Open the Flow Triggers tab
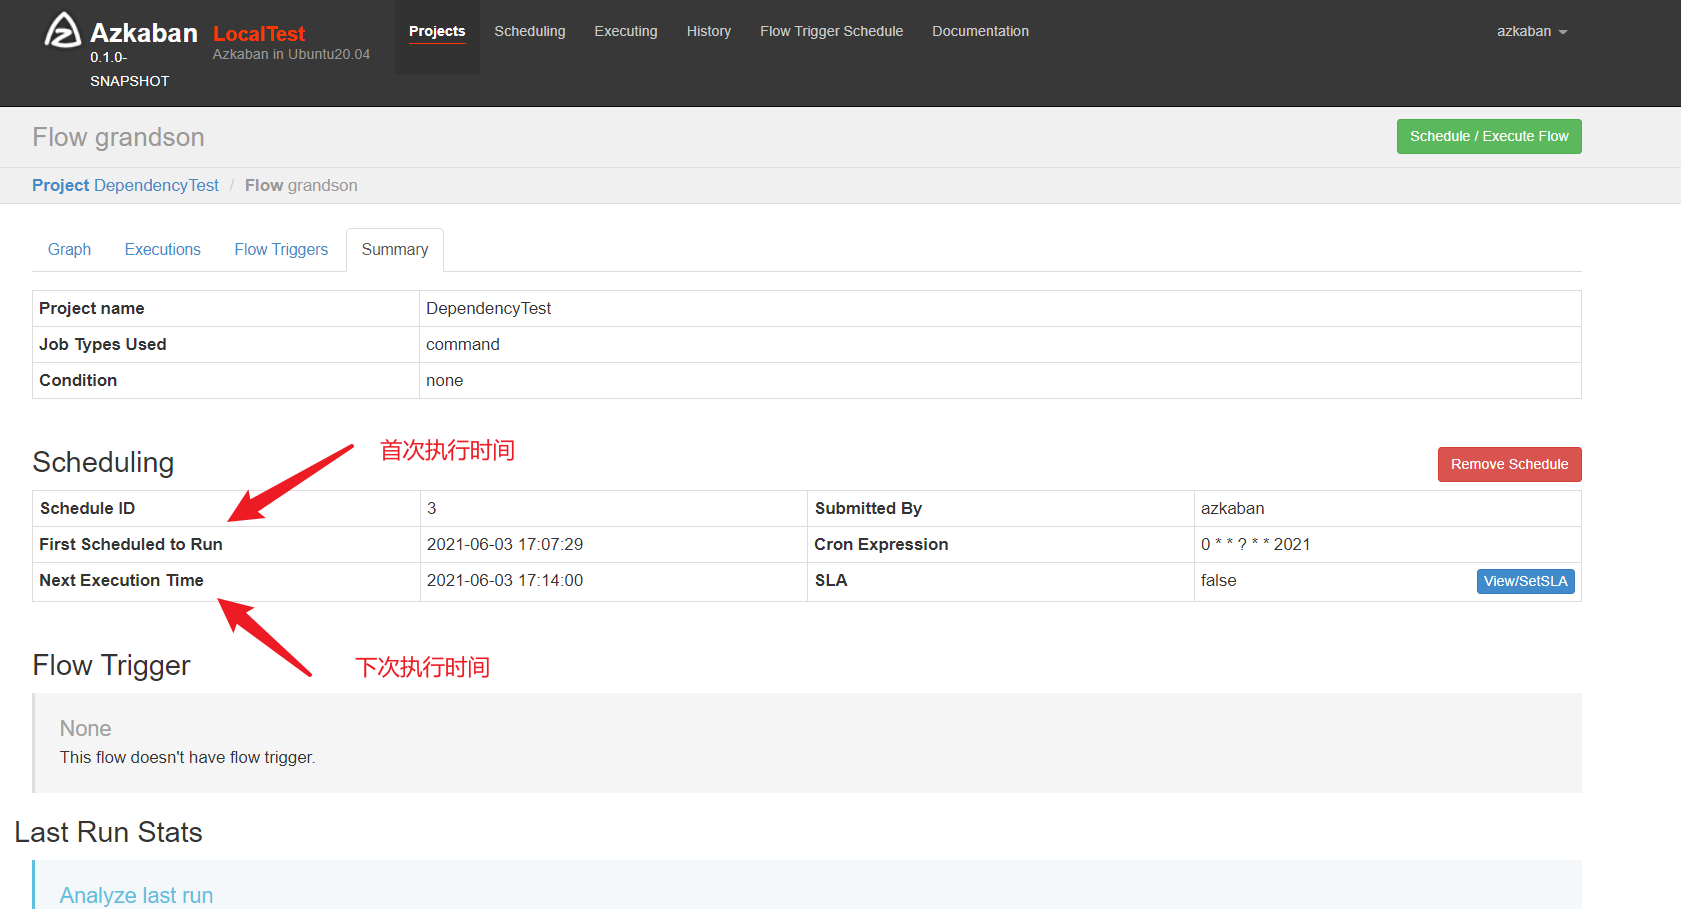This screenshot has height=909, width=1681. click(281, 249)
